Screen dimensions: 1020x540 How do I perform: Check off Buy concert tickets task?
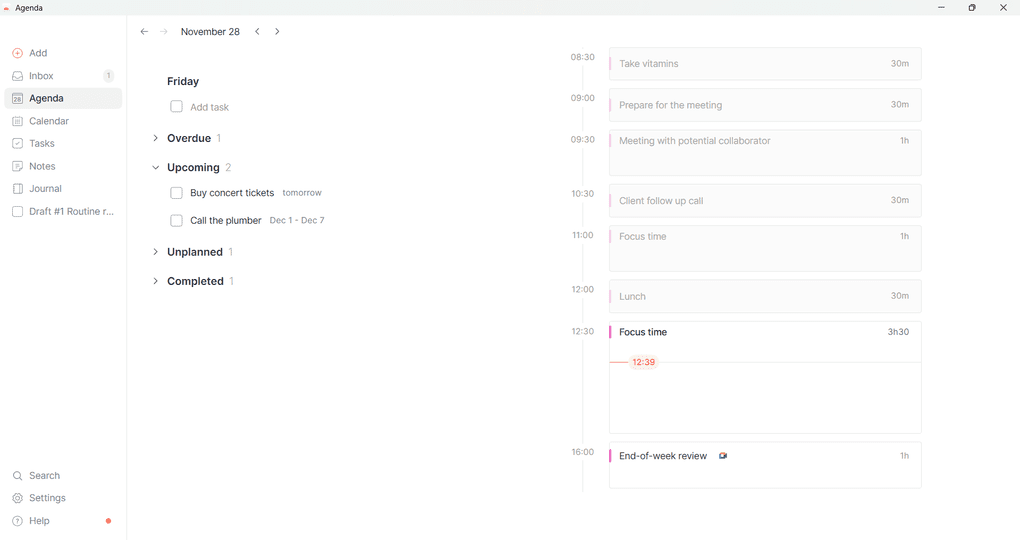176,193
